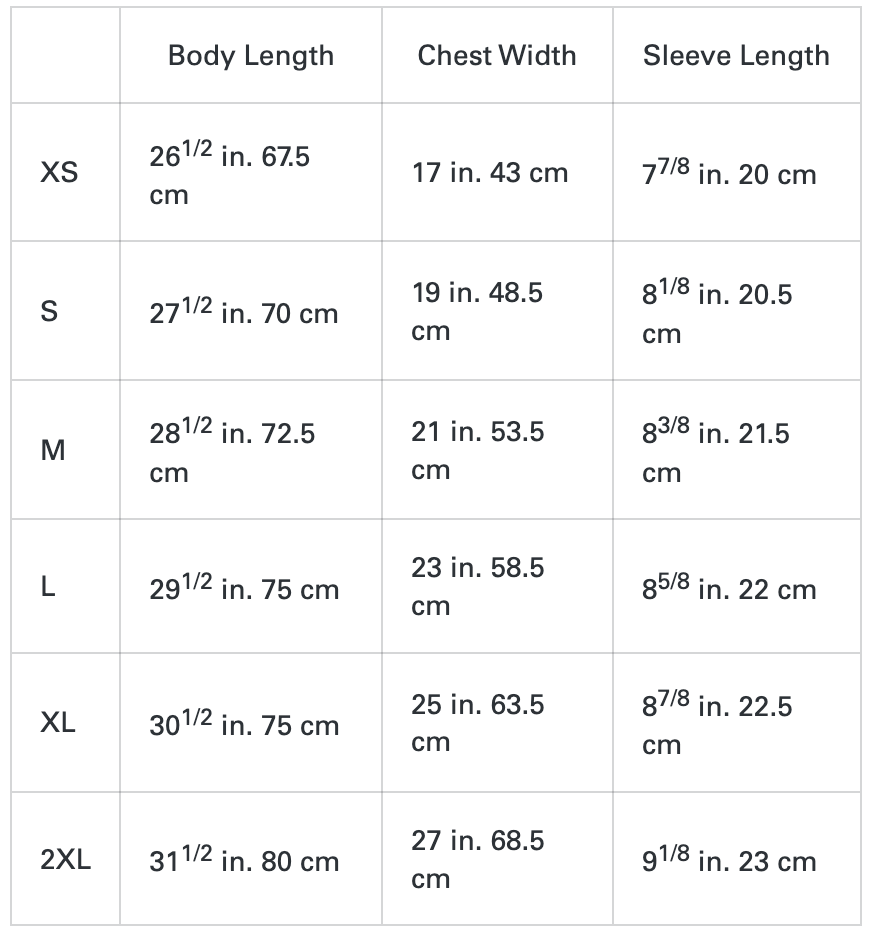The image size is (874, 934).
Task: Click the Sleeve Length column header
Action: click(736, 55)
